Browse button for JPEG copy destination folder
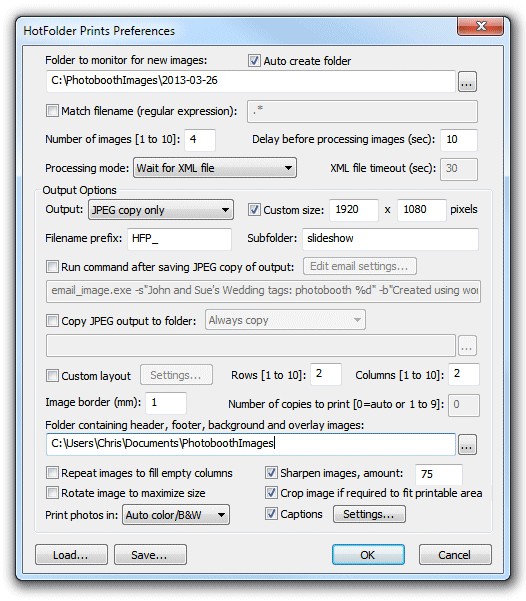This screenshot has width=526, height=601. click(x=467, y=346)
